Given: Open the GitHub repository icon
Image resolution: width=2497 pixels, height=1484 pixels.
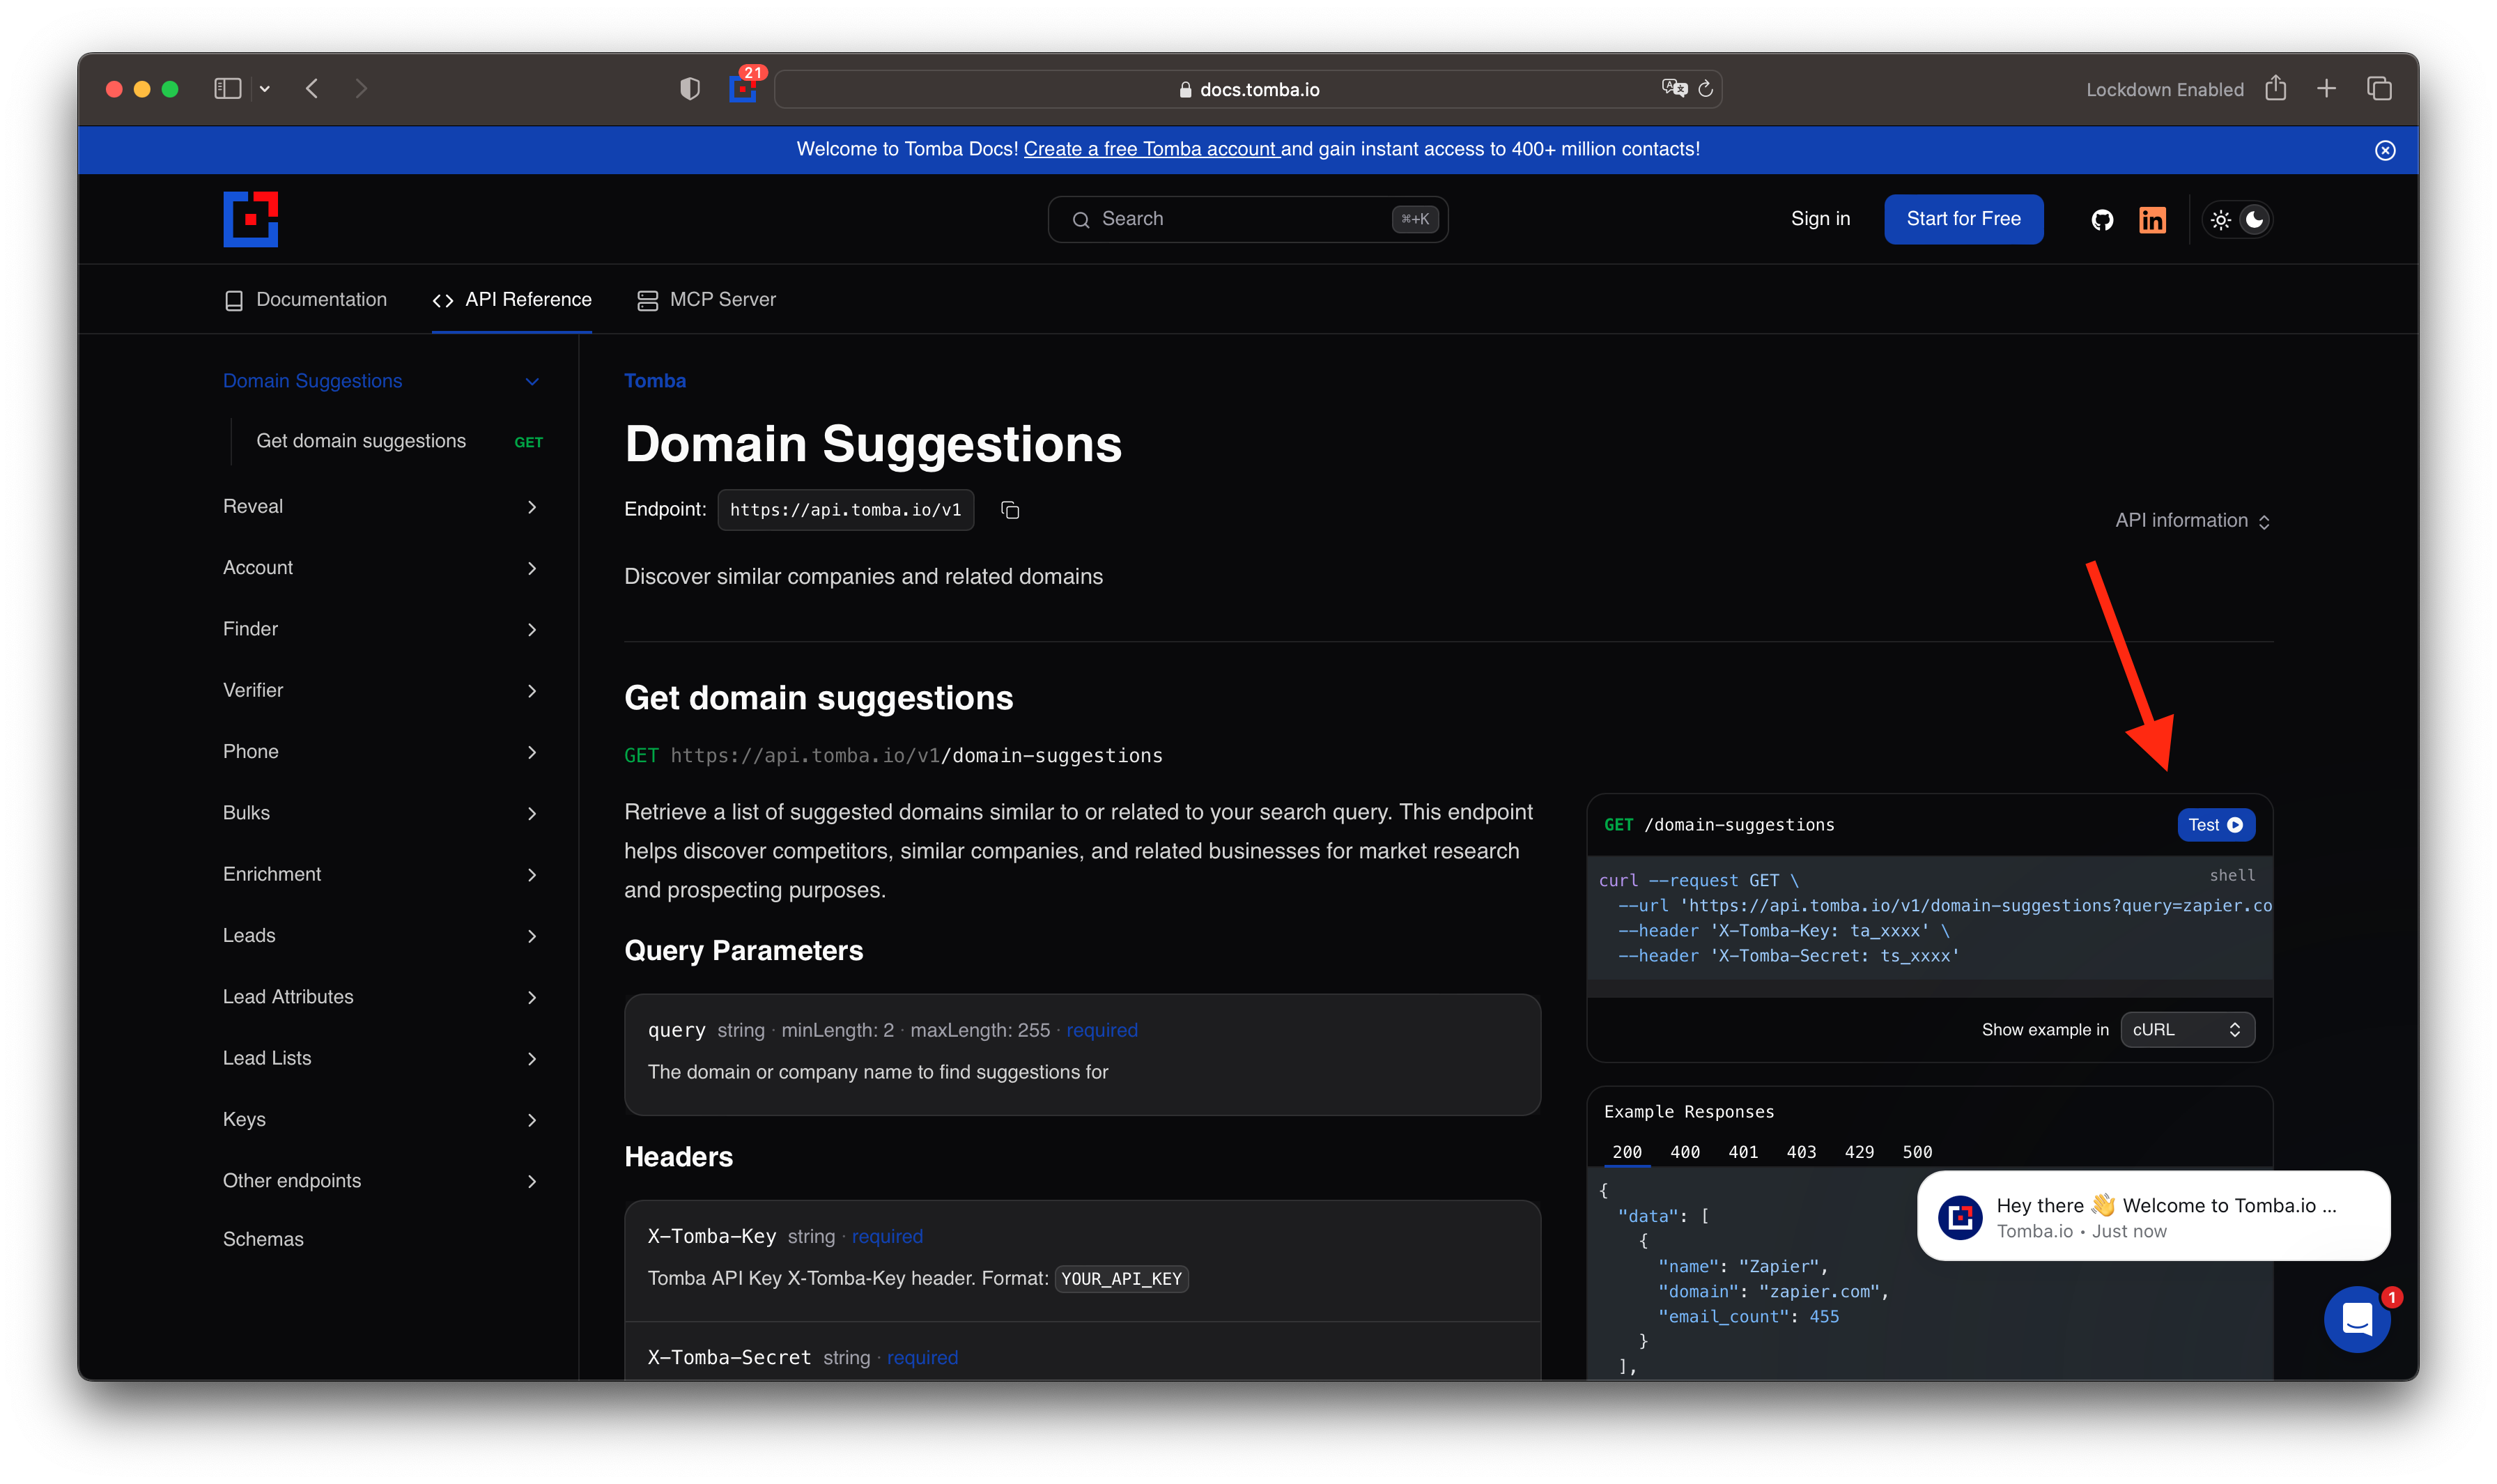Looking at the screenshot, I should [x=2102, y=219].
